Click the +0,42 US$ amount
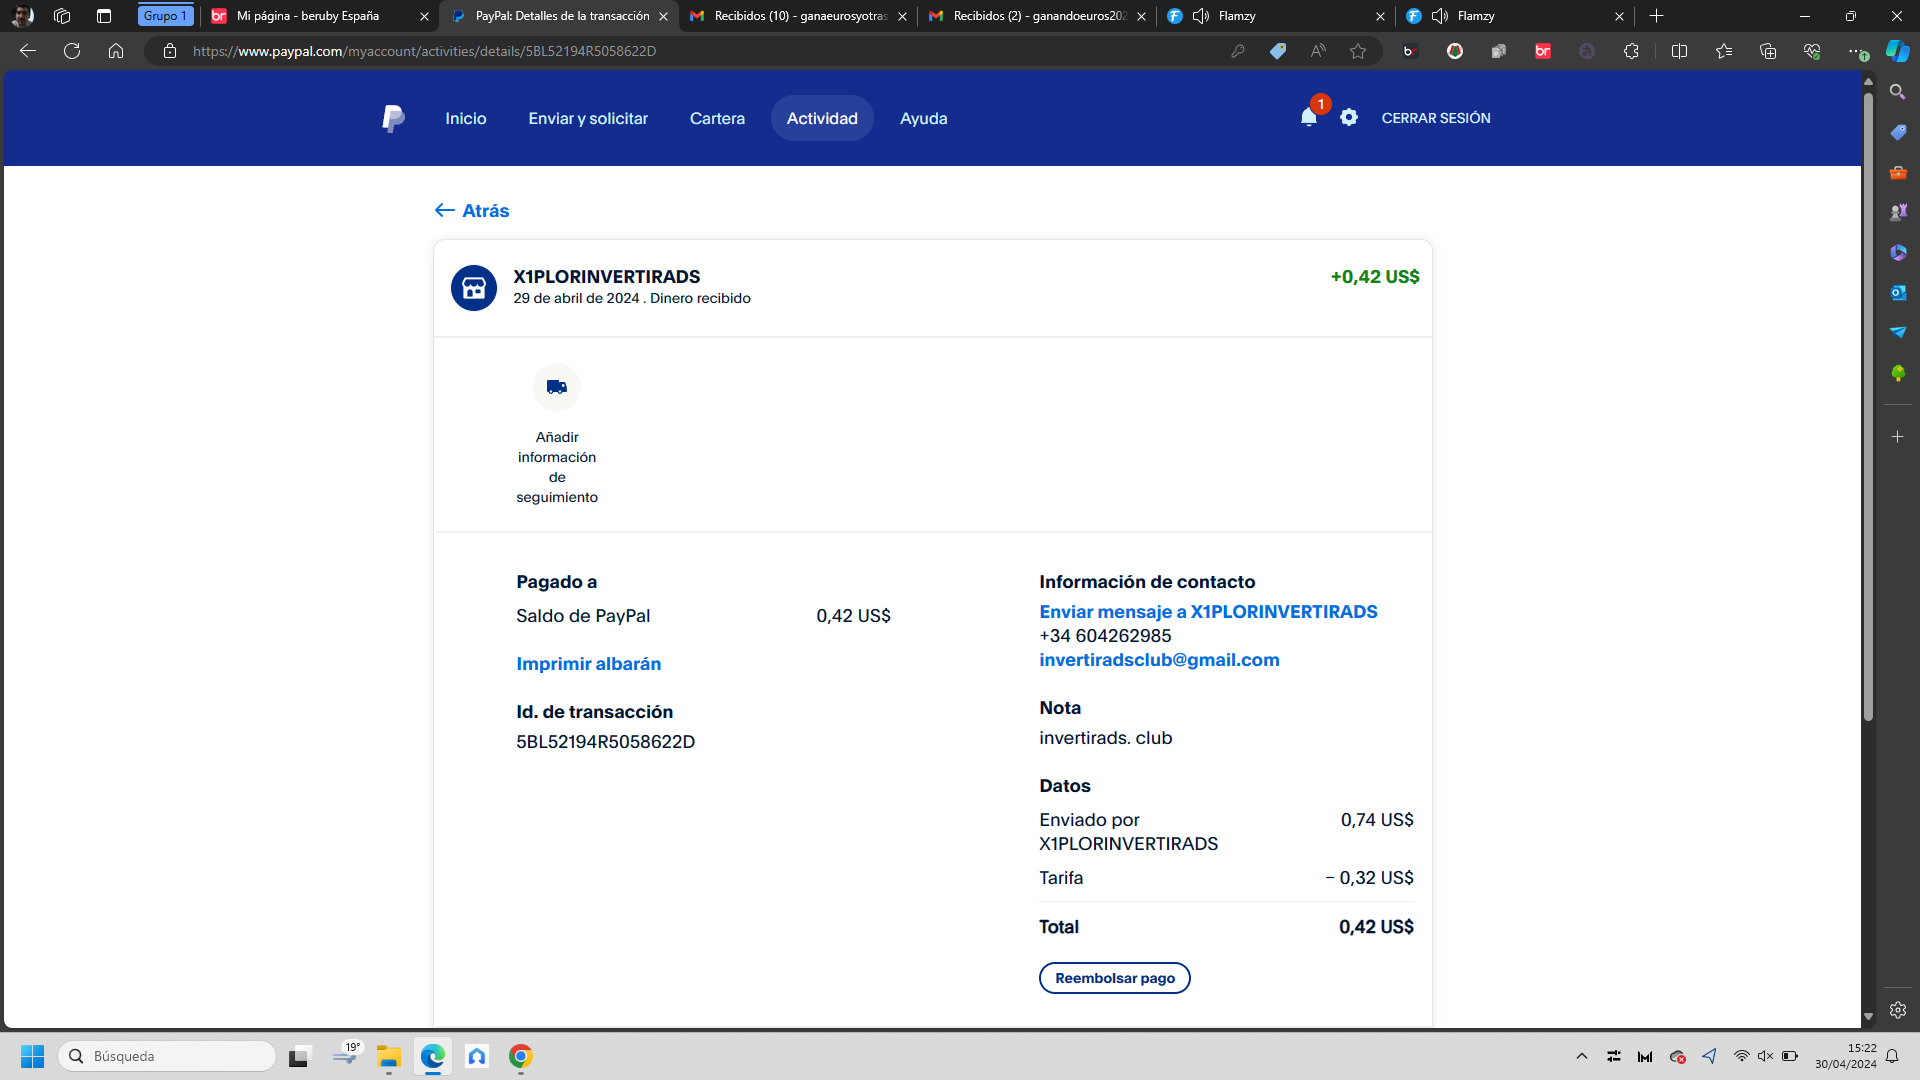The image size is (1920, 1080). [x=1374, y=277]
